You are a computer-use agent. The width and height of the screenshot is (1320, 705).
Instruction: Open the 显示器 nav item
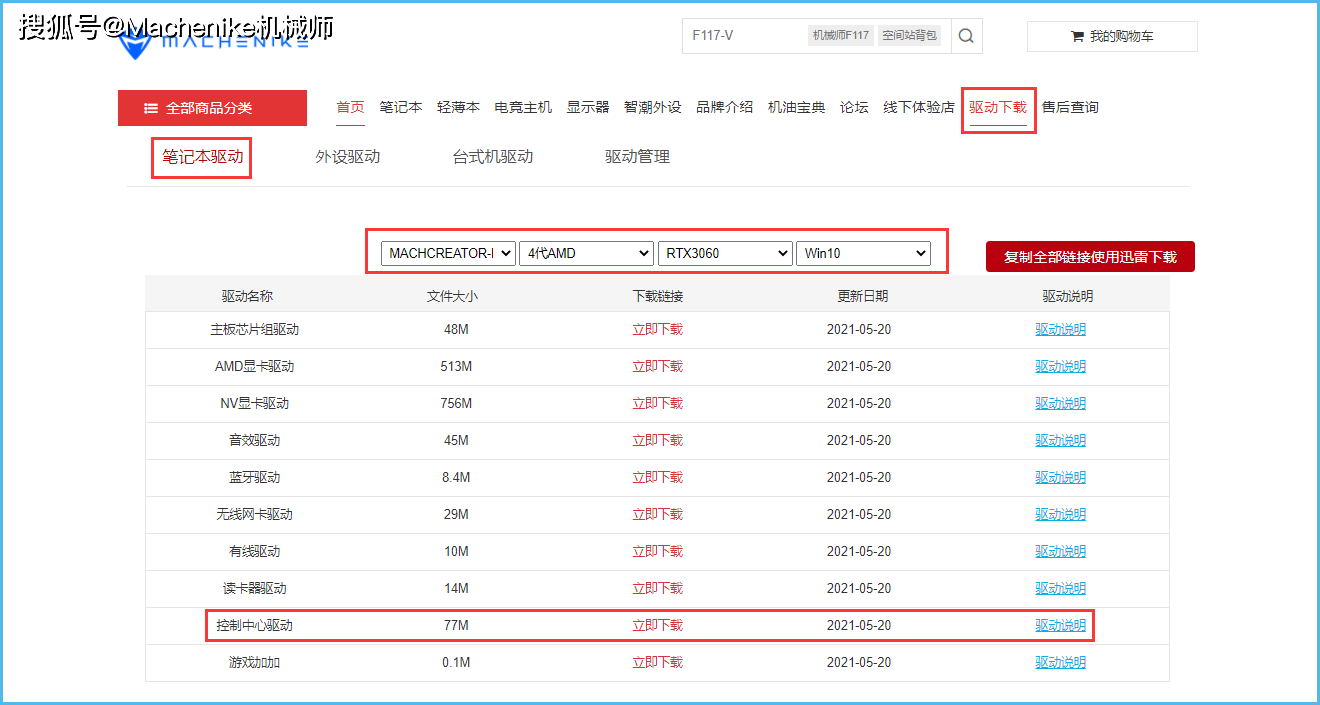coord(588,107)
